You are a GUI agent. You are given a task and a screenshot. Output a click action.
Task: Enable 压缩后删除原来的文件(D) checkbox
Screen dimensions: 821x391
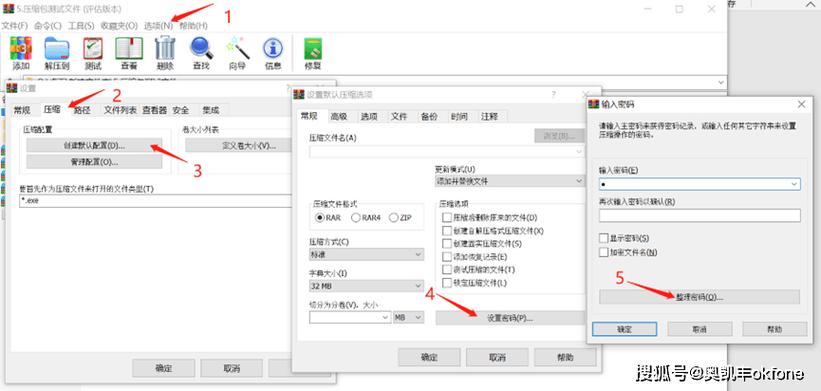447,217
